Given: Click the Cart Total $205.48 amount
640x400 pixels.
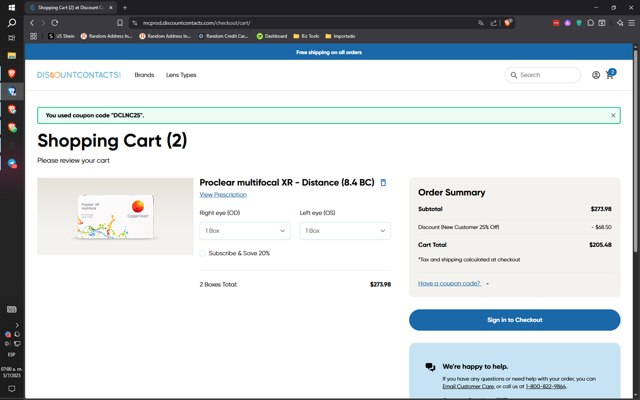Looking at the screenshot, I should tap(600, 245).
